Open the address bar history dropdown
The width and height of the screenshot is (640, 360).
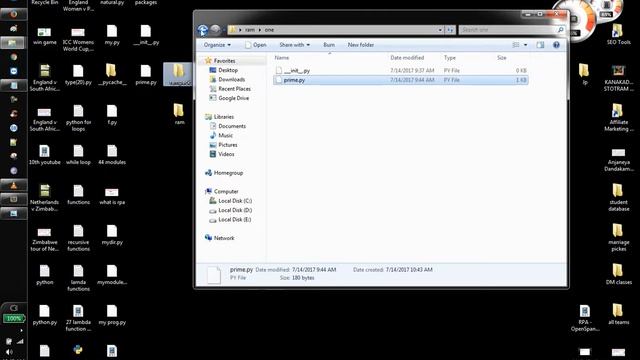(x=440, y=30)
